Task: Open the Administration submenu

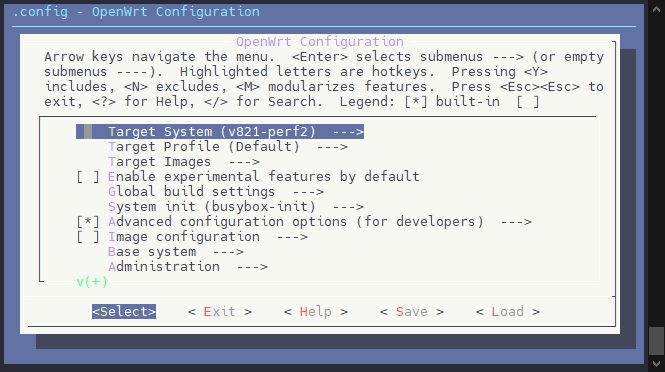Action: tap(188, 267)
